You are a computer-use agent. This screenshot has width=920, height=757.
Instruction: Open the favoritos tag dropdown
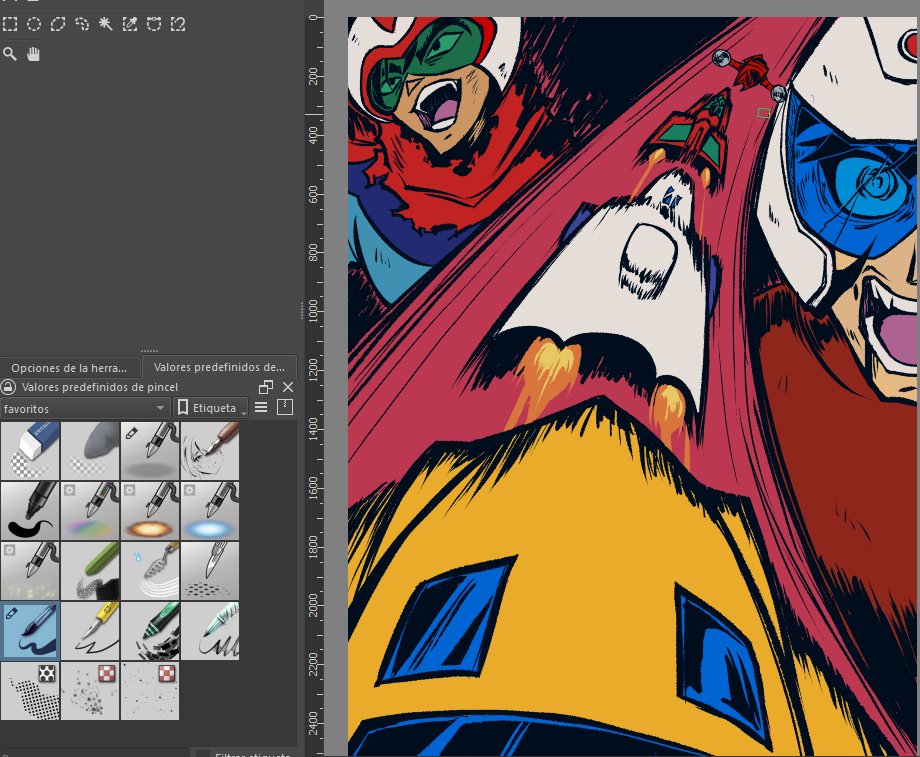[x=85, y=408]
